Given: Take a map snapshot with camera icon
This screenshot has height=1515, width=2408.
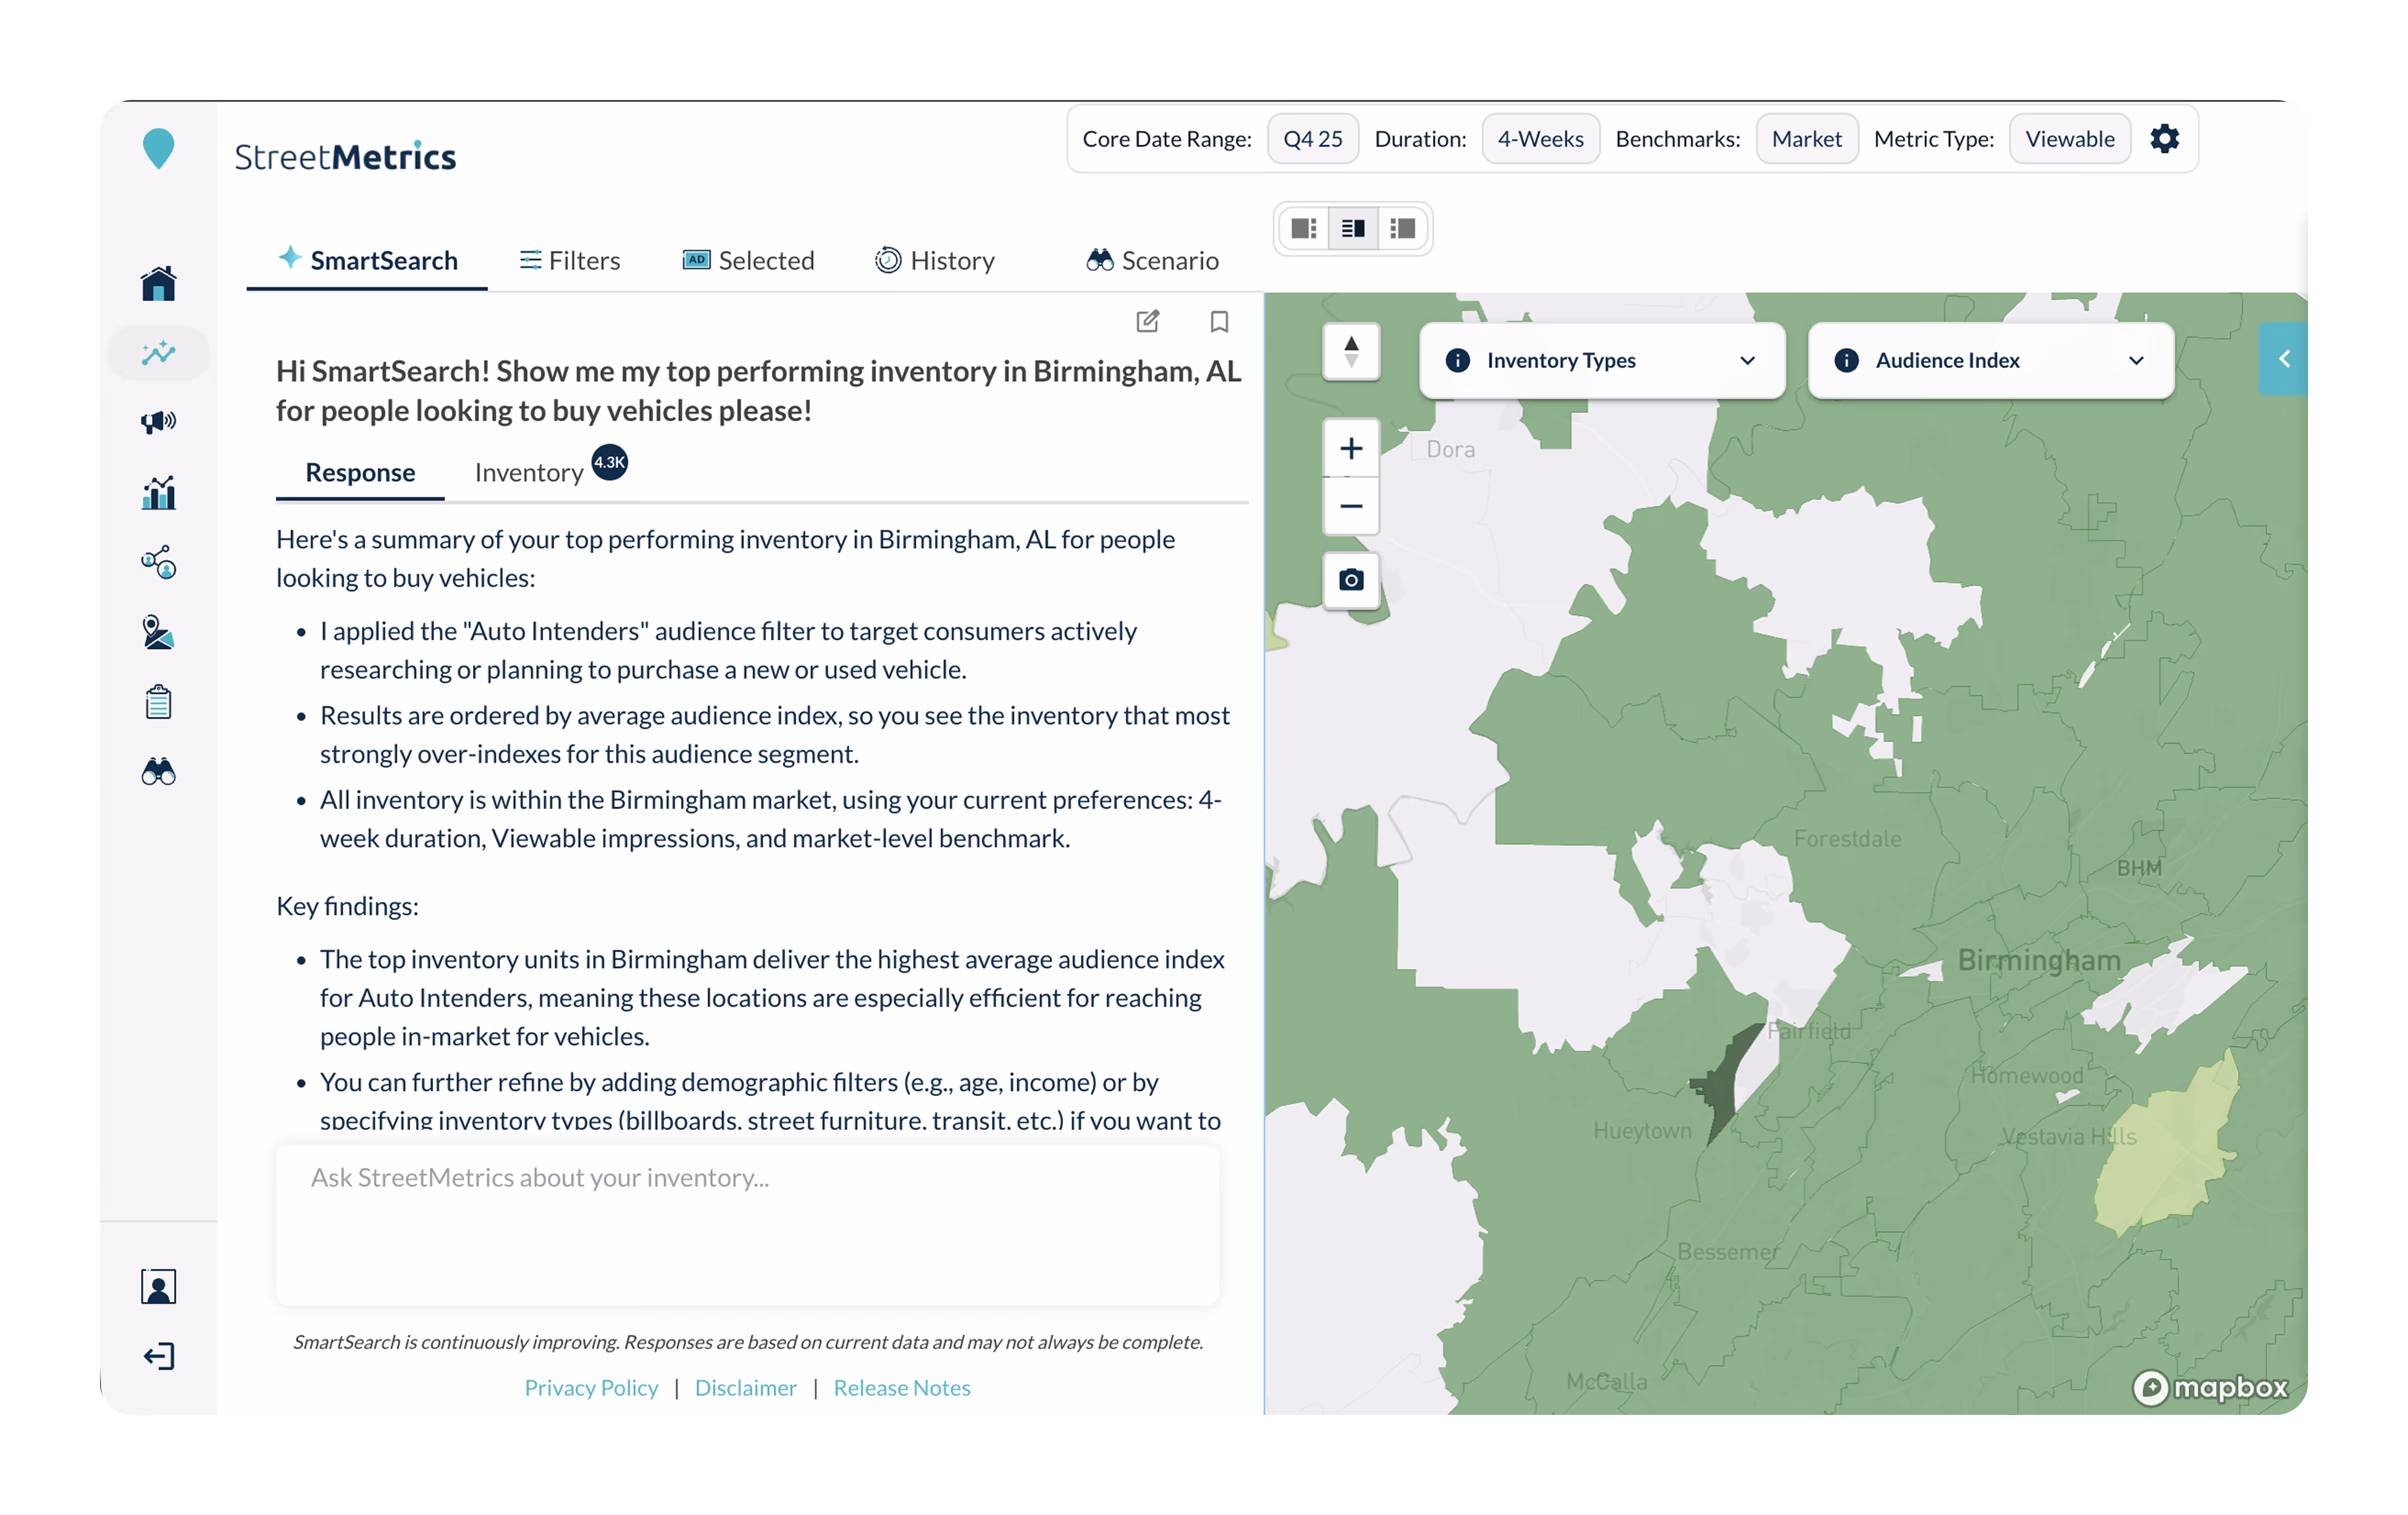Looking at the screenshot, I should (x=1351, y=580).
